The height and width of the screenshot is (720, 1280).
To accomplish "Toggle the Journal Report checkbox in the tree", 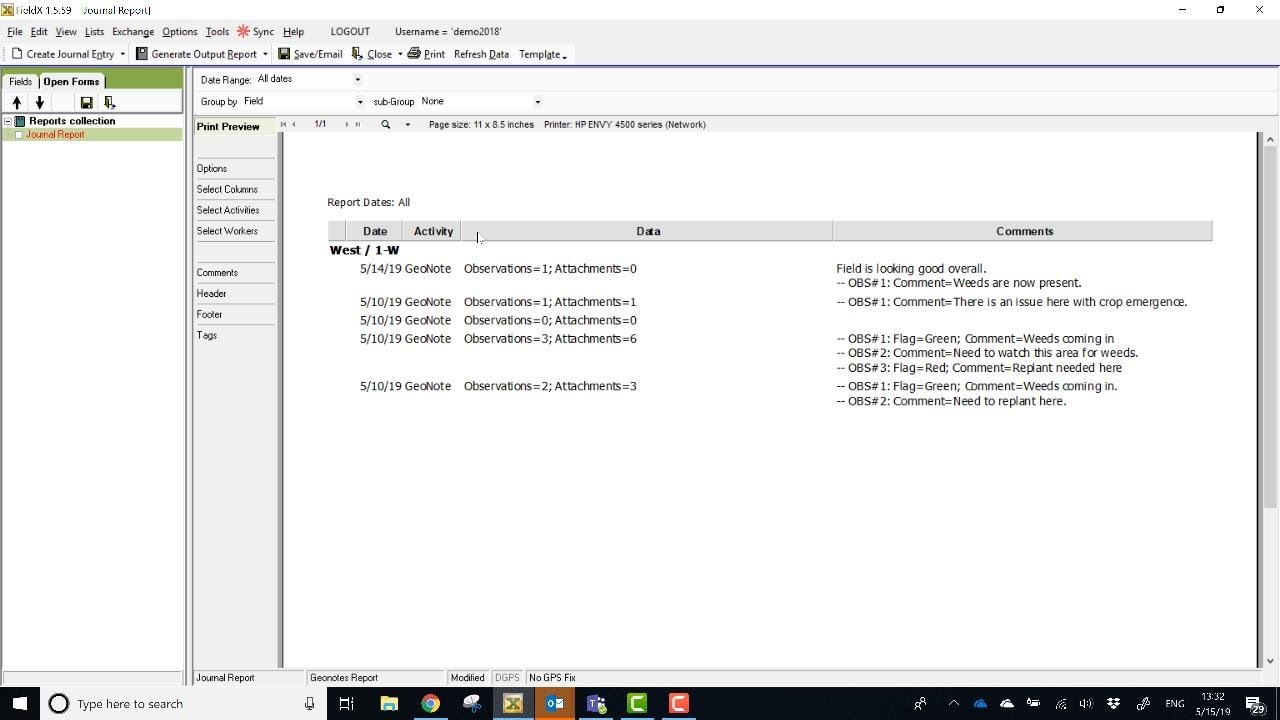I will tap(19, 135).
